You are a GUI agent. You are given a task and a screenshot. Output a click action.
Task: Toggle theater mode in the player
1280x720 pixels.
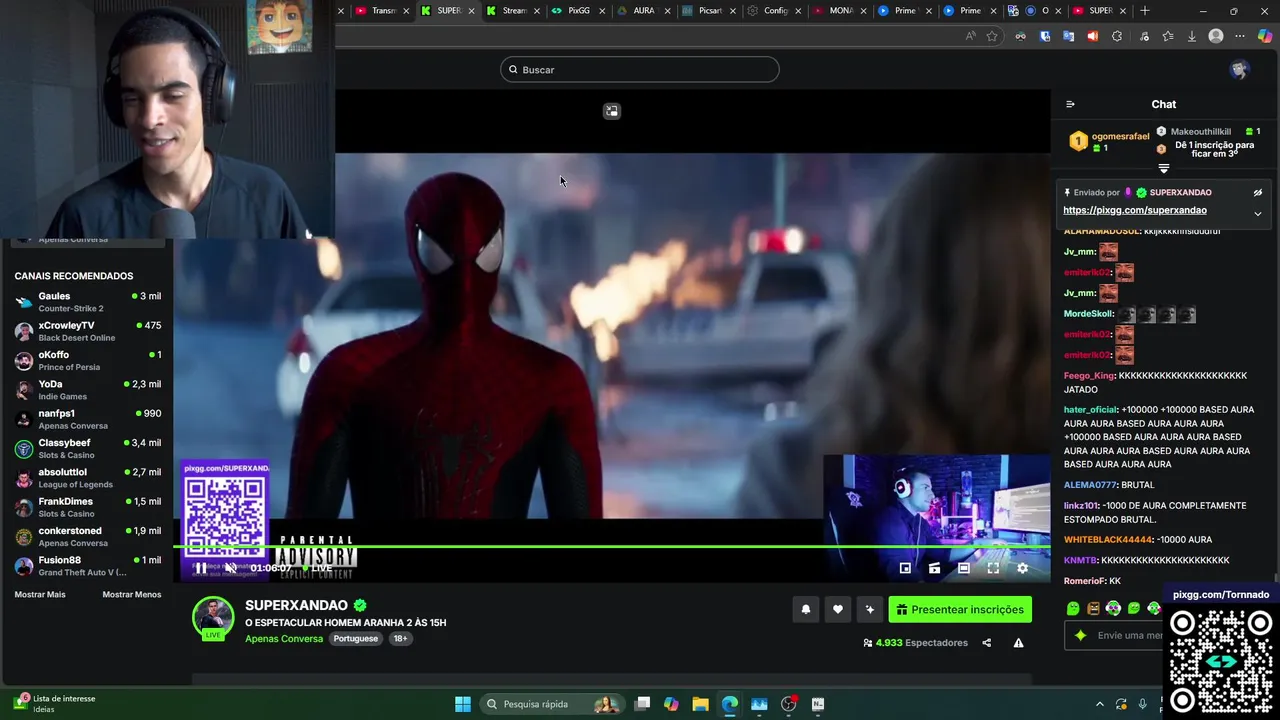point(964,568)
